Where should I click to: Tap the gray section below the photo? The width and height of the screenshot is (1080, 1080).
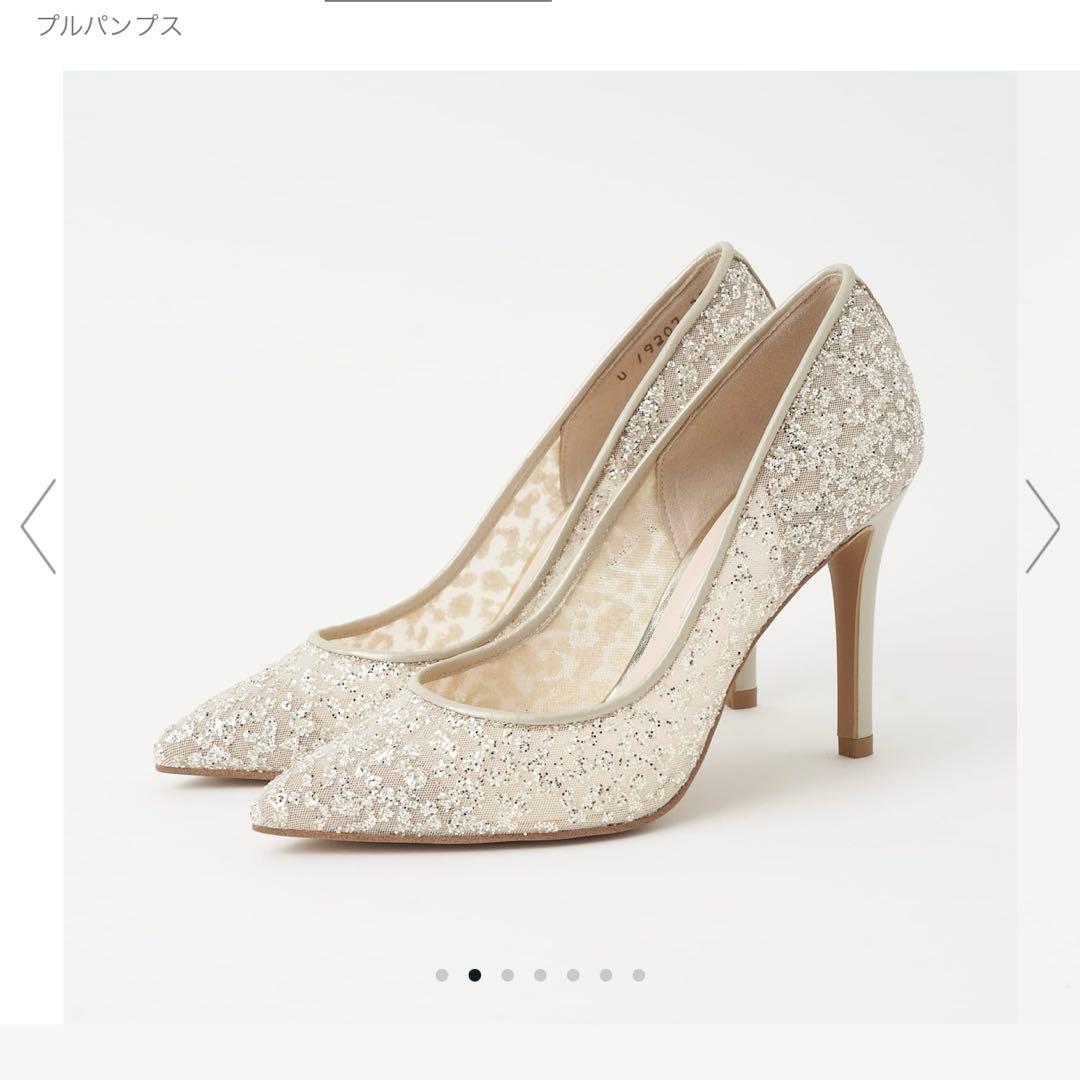tap(540, 1052)
